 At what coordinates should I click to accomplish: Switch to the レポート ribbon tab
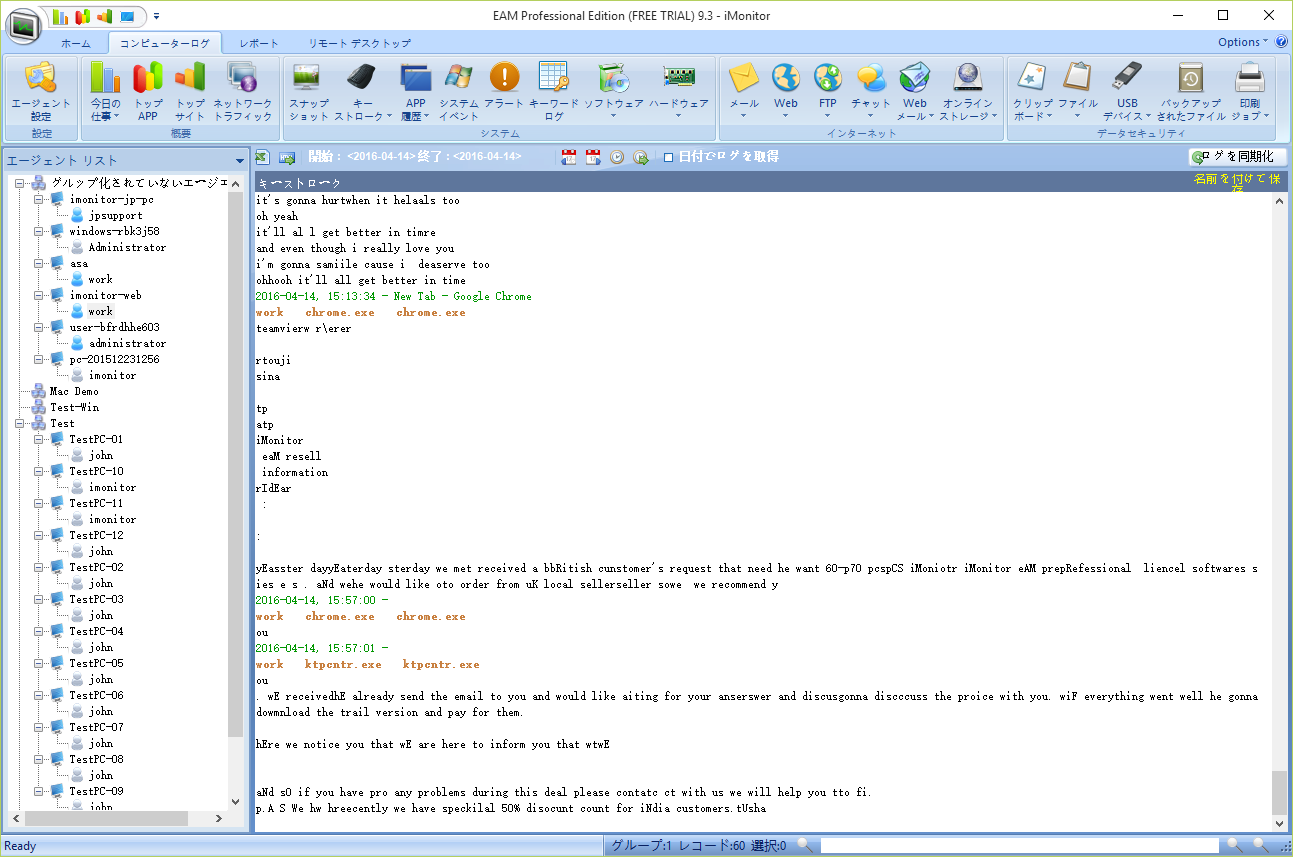(259, 43)
